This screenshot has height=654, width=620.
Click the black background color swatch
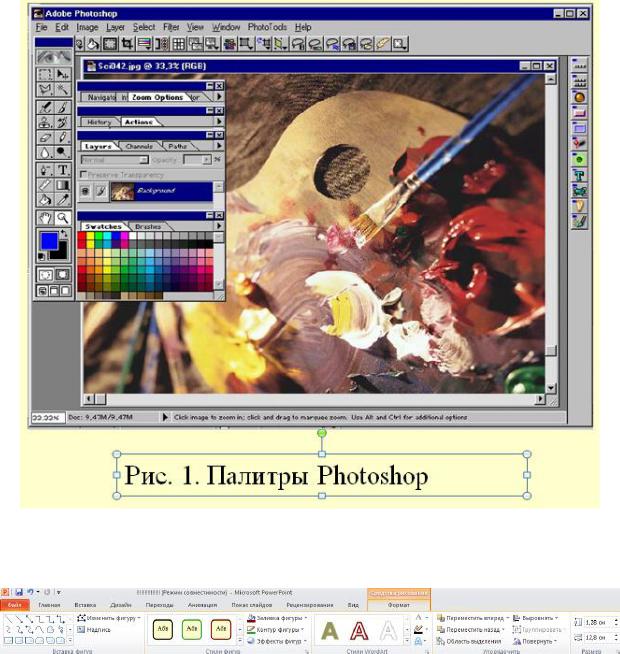click(60, 252)
